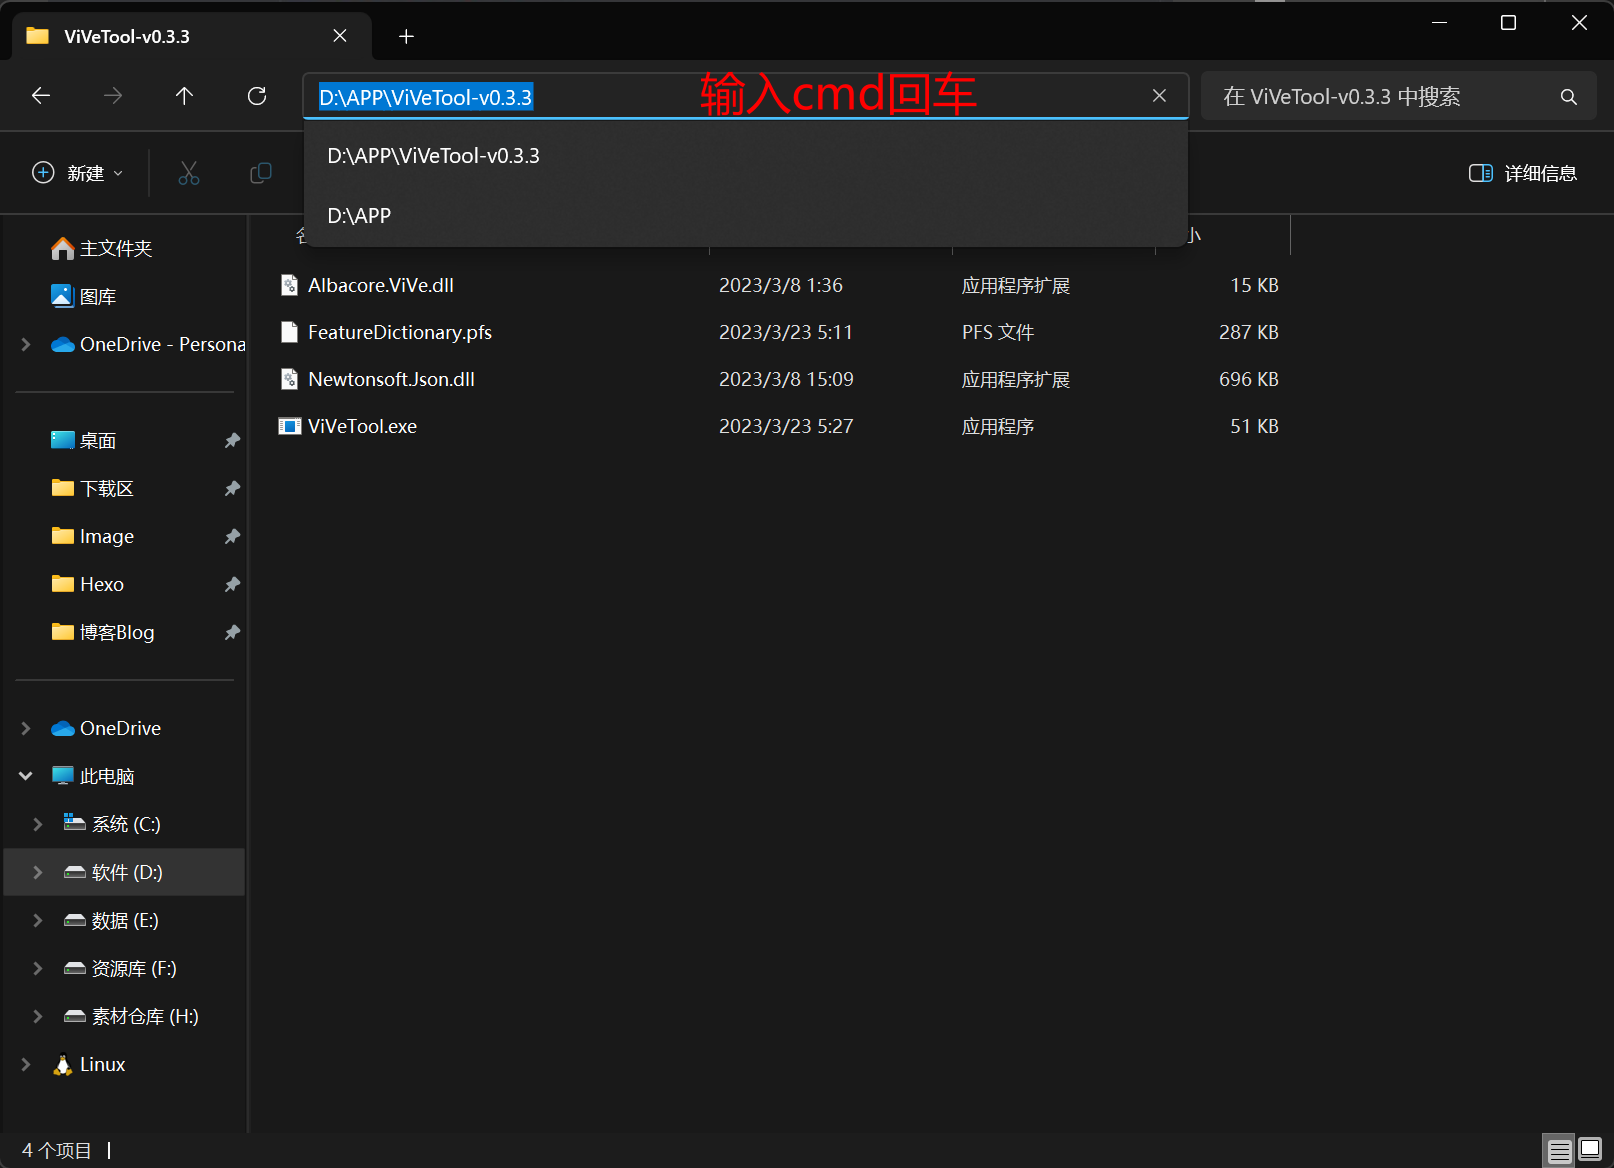The image size is (1614, 1168).
Task: Expand the Linux tree node
Action: click(x=26, y=1064)
